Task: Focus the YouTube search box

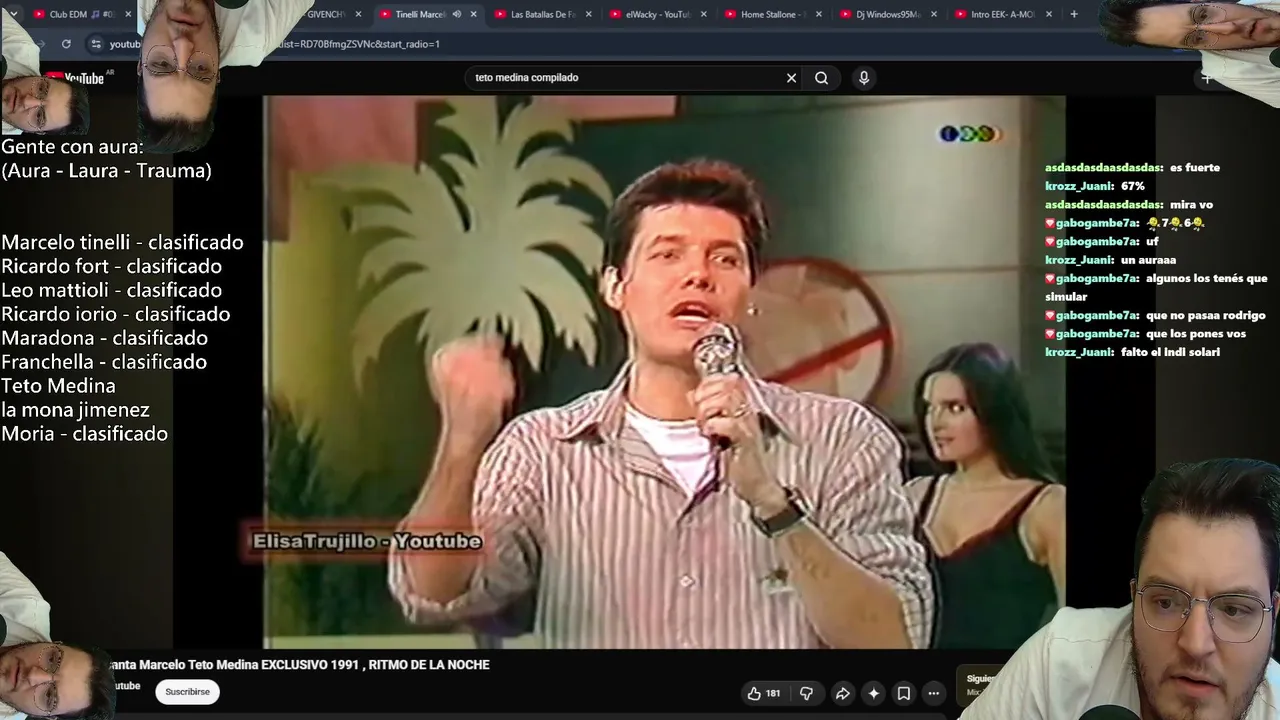Action: click(628, 77)
